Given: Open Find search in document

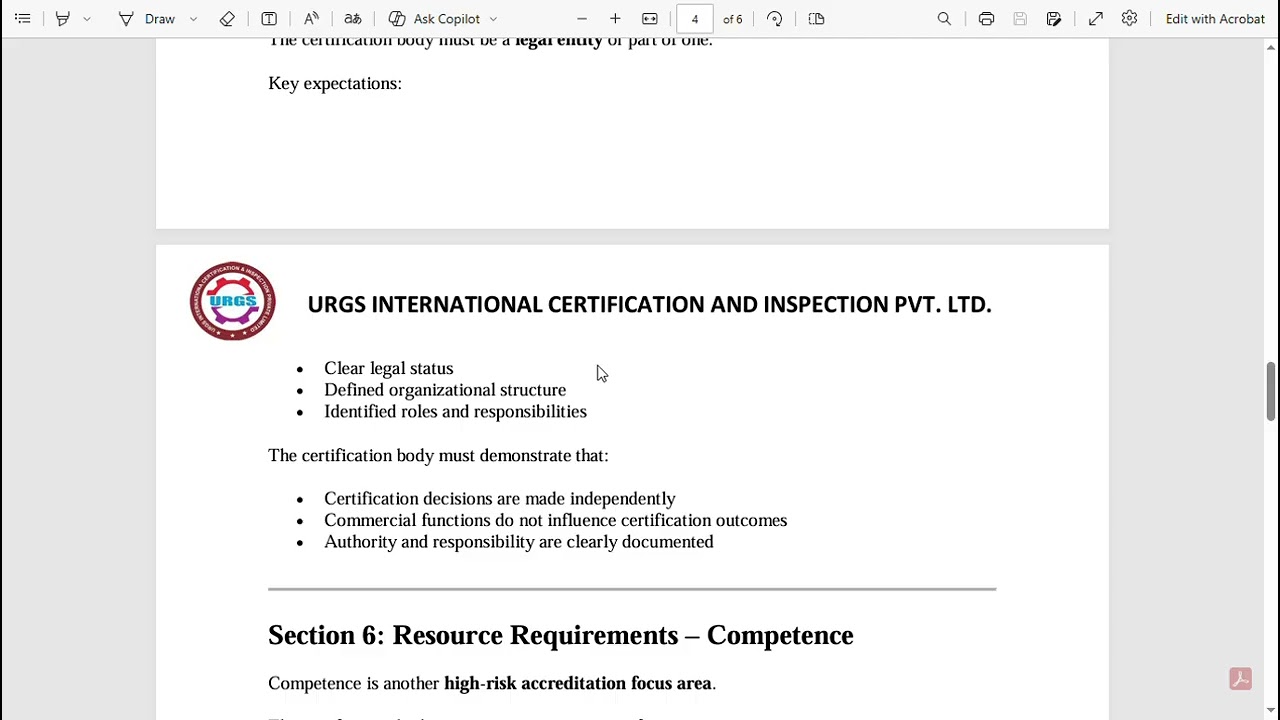Looking at the screenshot, I should pos(944,19).
